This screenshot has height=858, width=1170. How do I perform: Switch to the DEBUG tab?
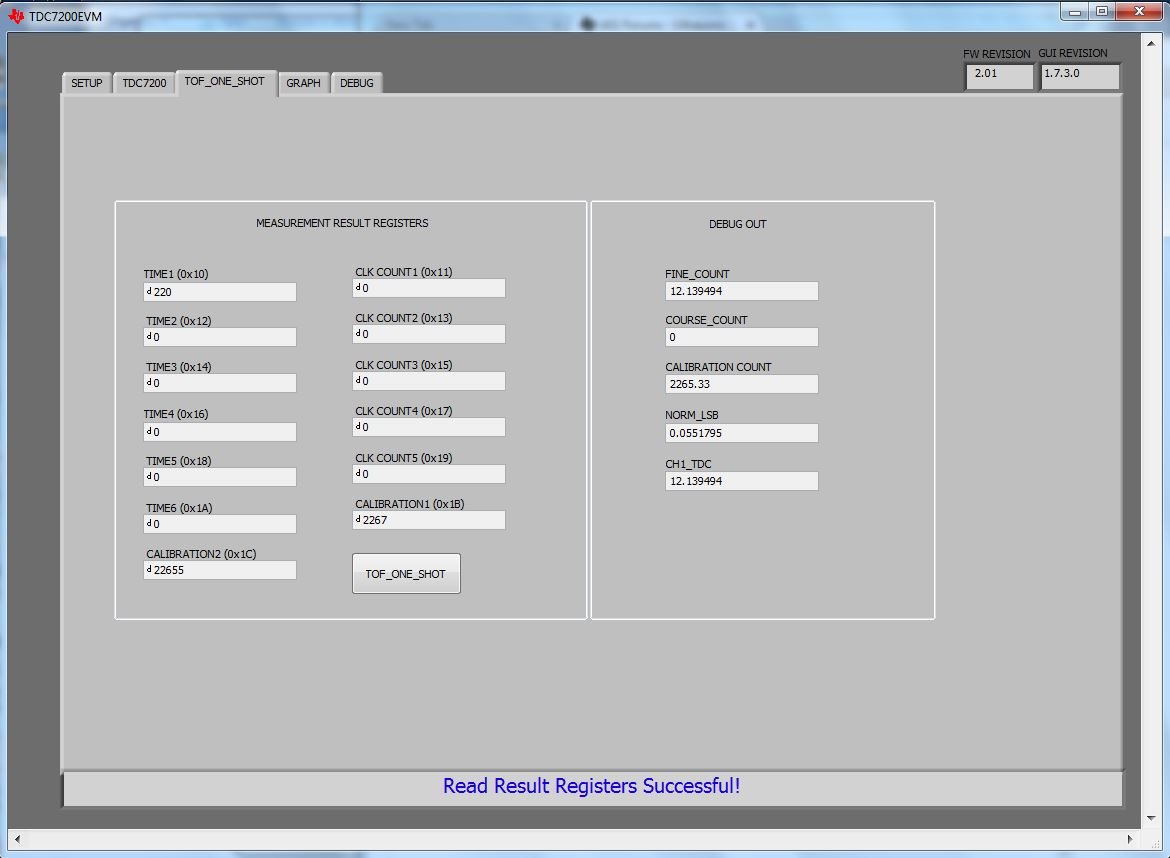point(357,83)
